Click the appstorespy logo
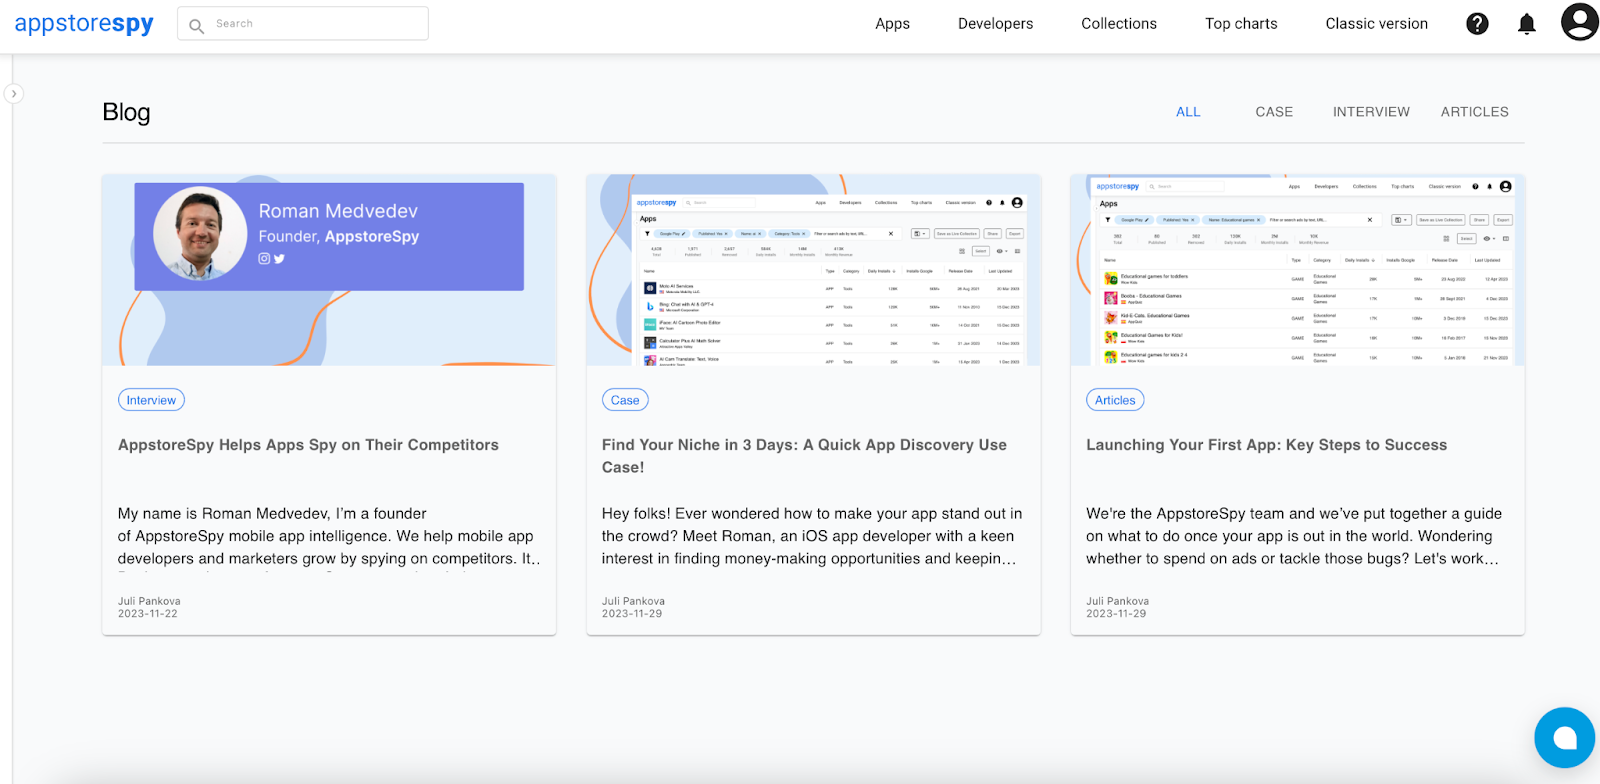This screenshot has height=784, width=1600. click(84, 23)
